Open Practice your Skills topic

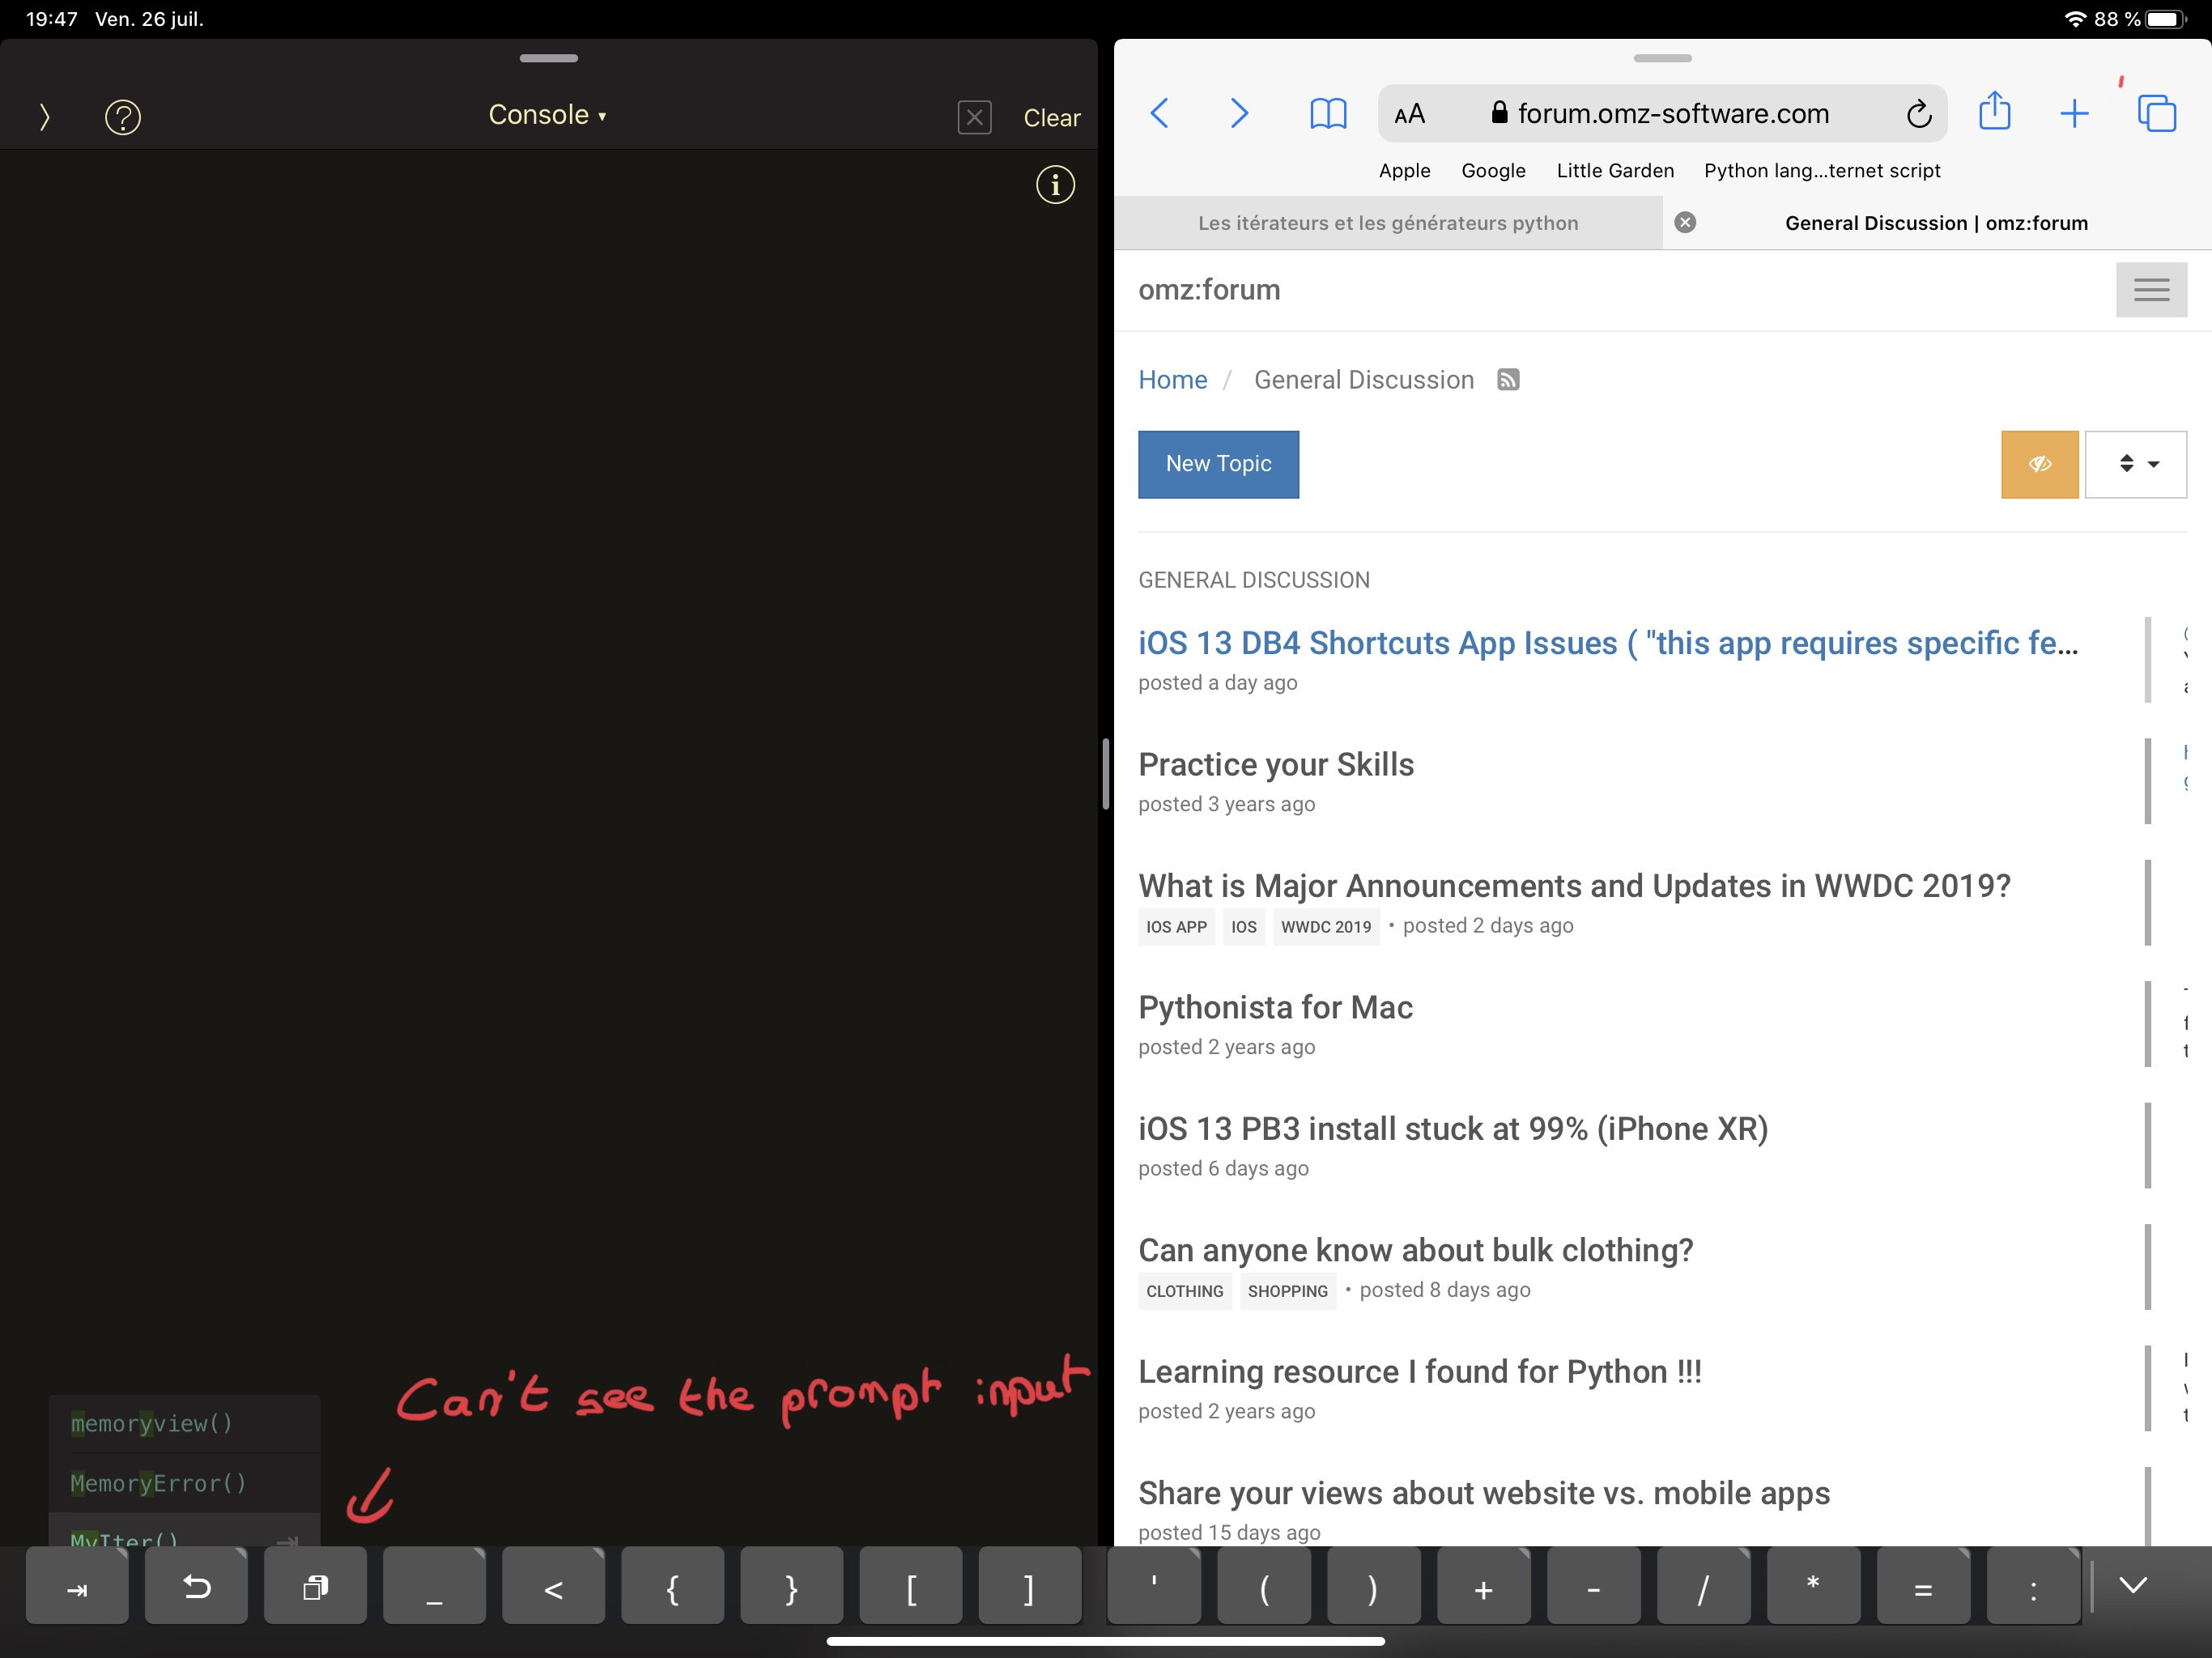[x=1276, y=765]
